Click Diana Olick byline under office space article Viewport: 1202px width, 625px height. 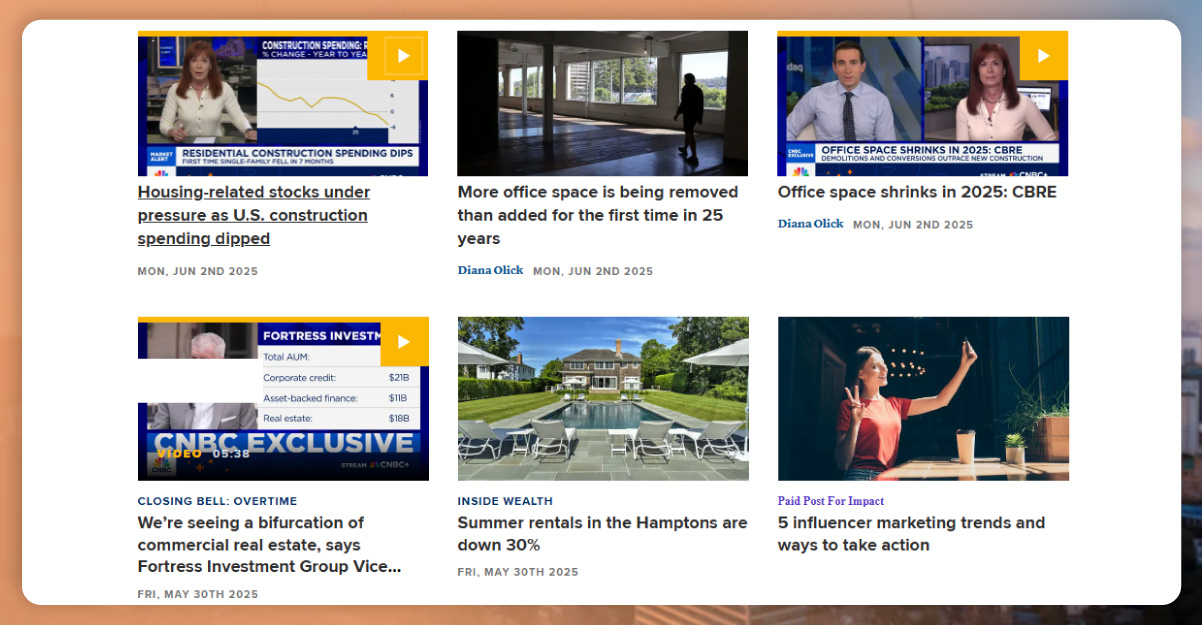click(x=490, y=270)
